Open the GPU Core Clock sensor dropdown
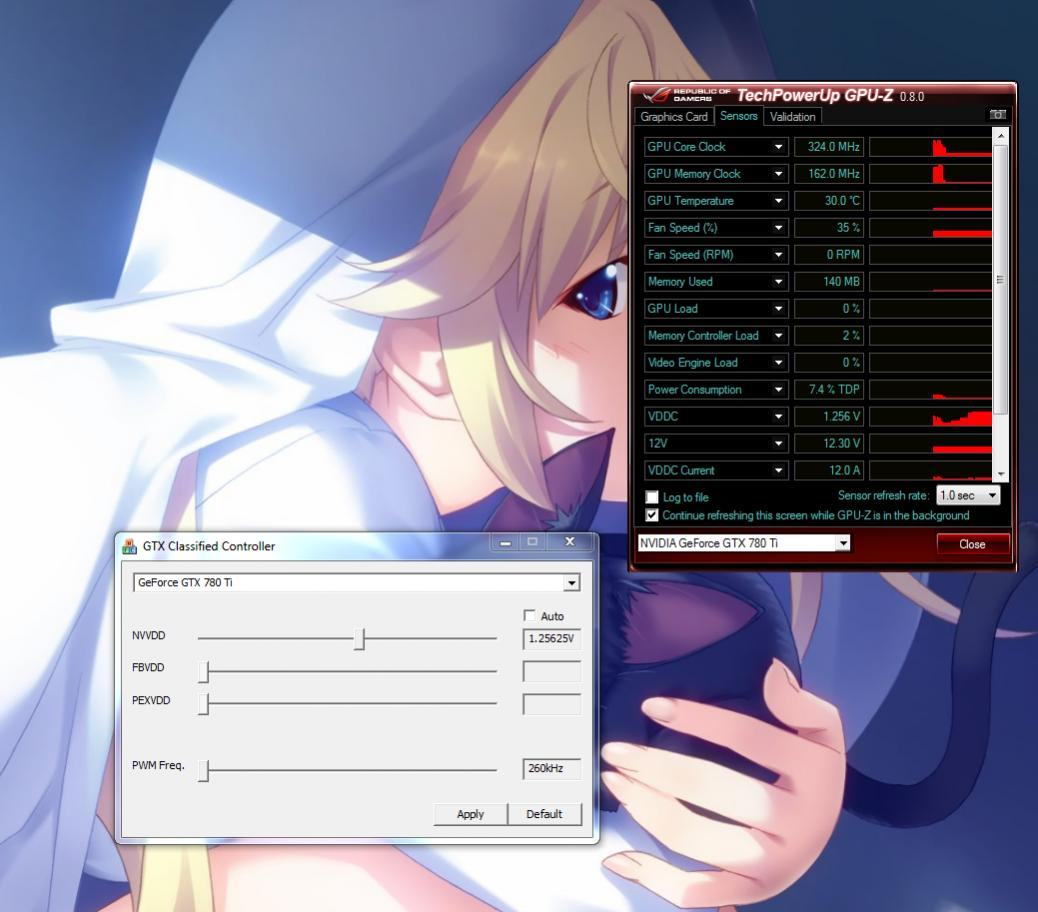Screen dimensions: 1038x912 point(778,147)
